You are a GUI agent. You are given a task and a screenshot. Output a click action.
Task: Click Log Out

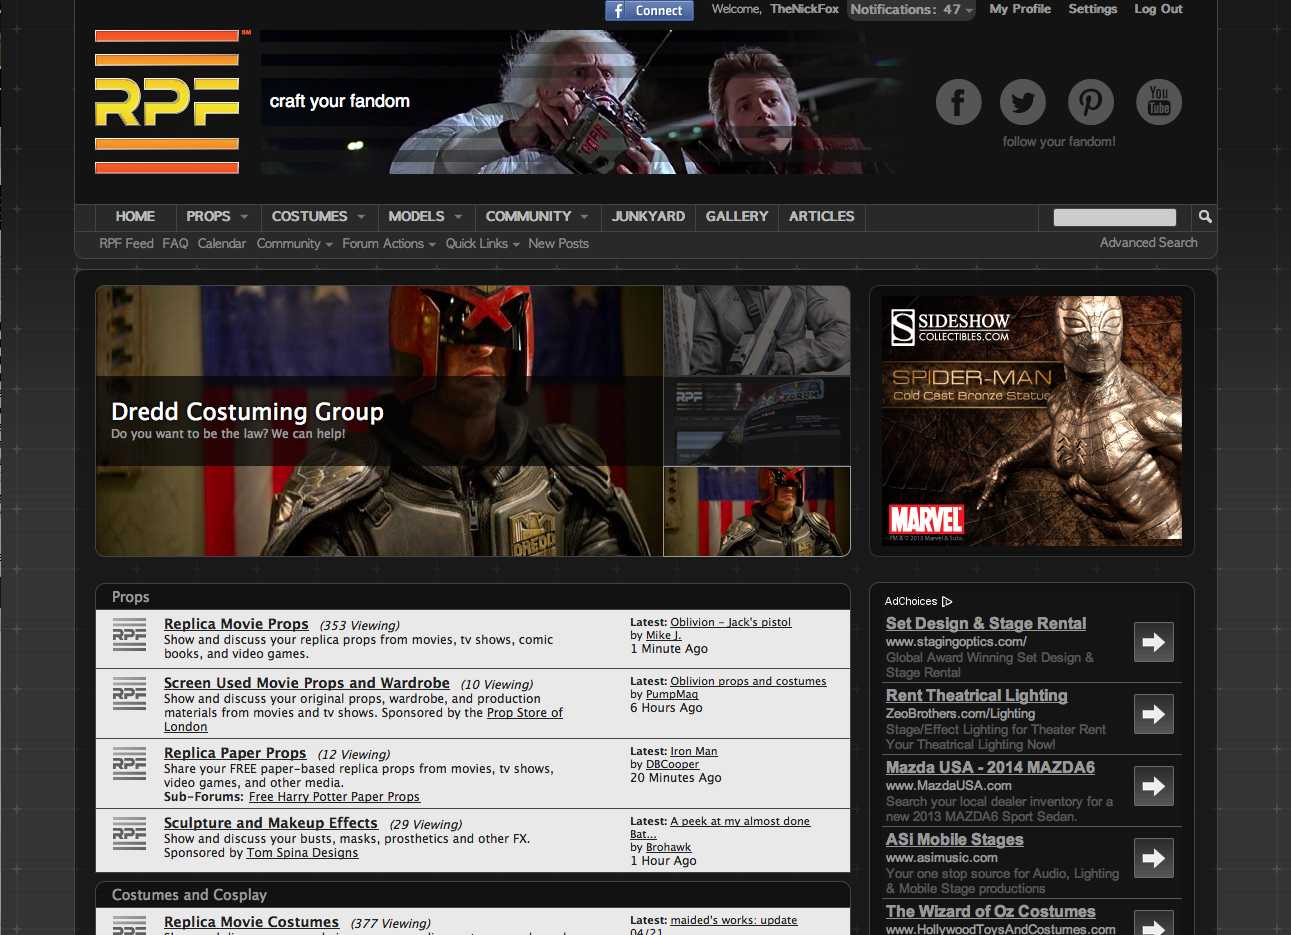tap(1158, 9)
